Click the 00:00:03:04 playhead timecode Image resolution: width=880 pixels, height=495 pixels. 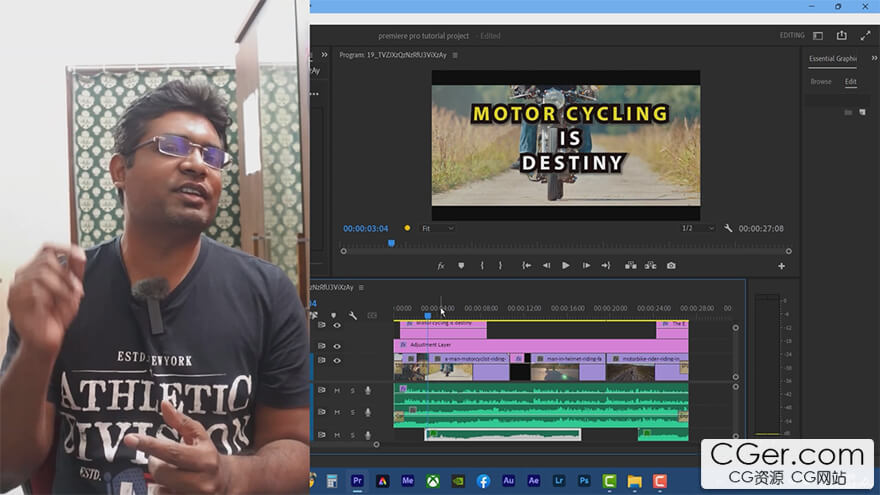[x=365, y=228]
